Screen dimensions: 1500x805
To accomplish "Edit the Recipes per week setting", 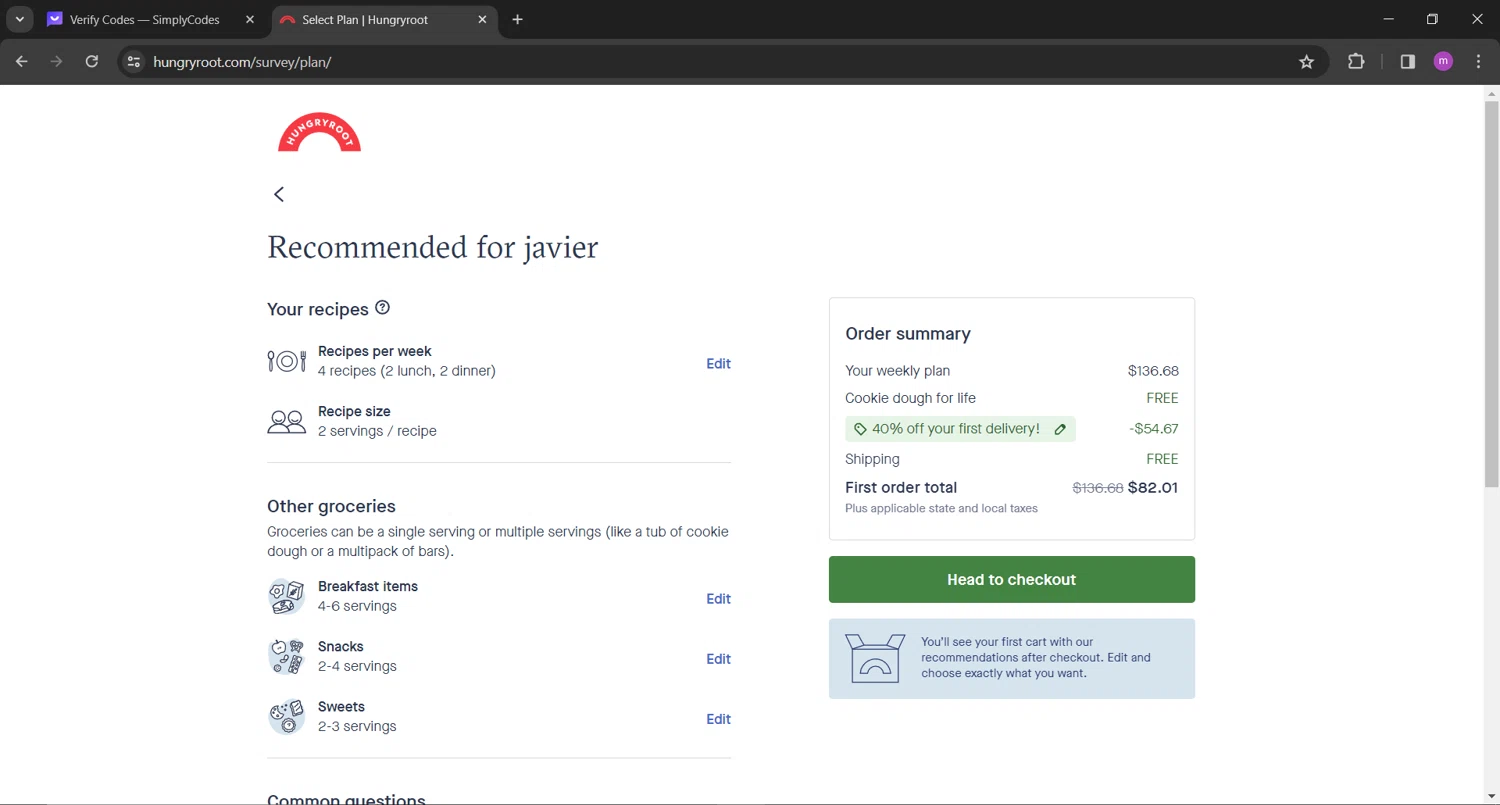I will tap(718, 364).
